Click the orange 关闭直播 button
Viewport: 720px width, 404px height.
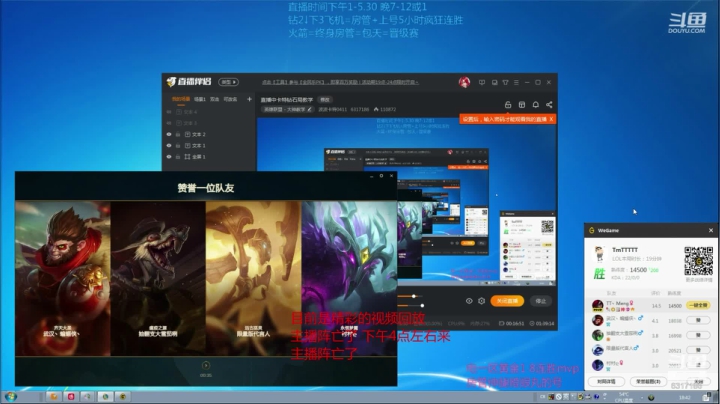[507, 301]
